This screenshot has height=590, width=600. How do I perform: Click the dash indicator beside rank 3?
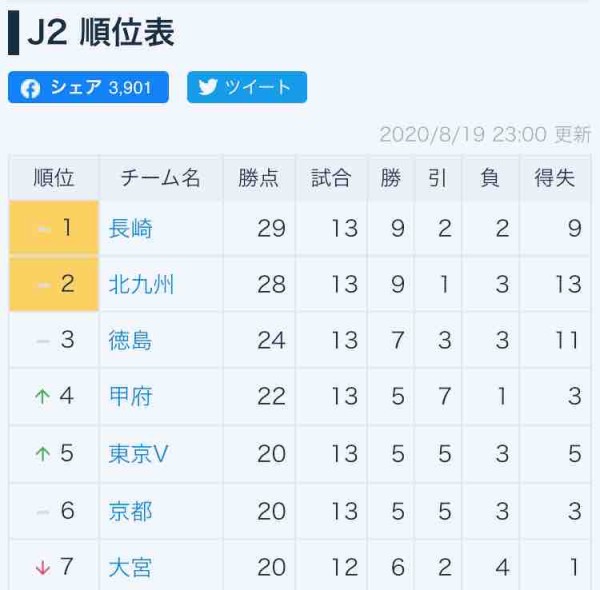pyautogui.click(x=43, y=341)
